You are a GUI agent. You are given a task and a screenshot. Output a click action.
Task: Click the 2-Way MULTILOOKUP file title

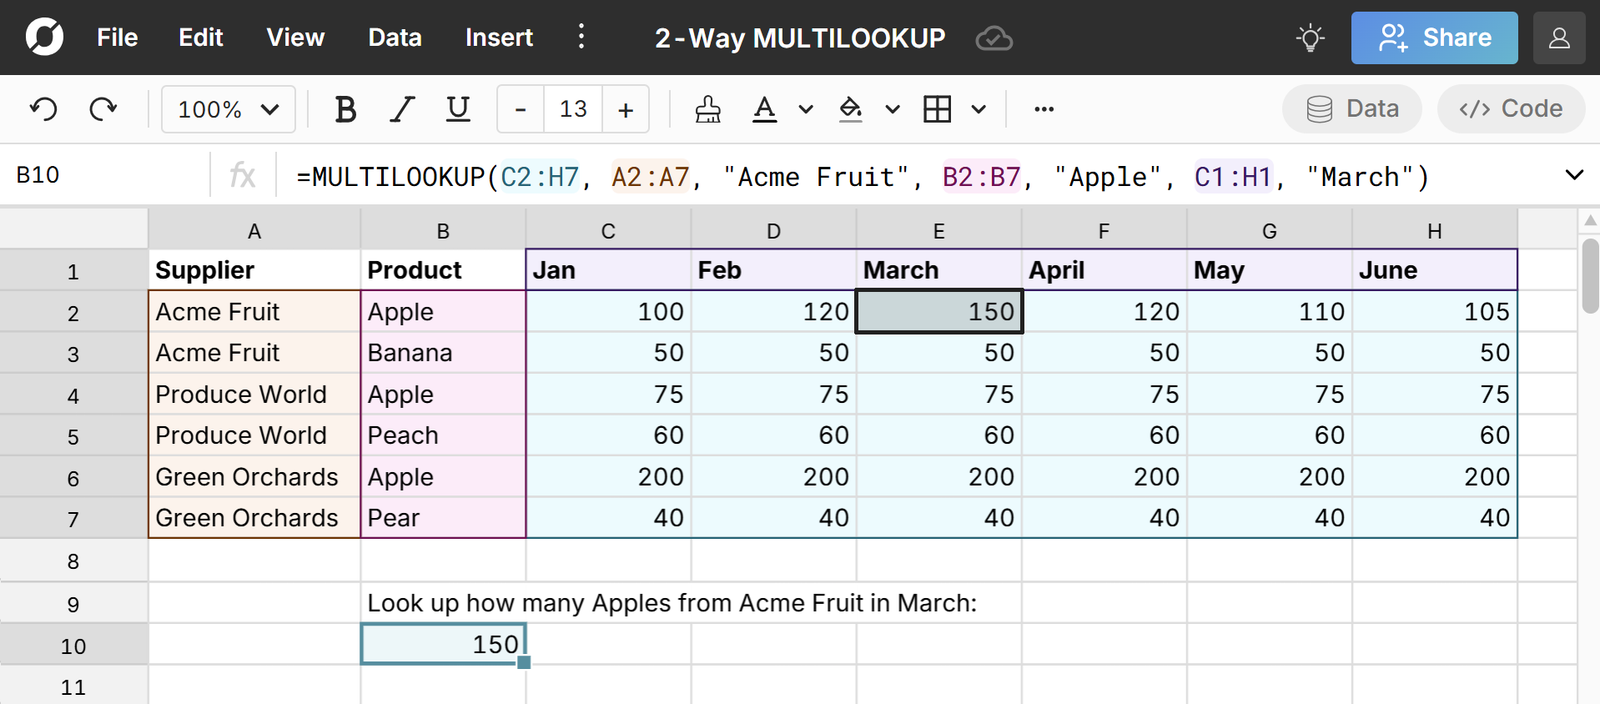[x=800, y=38]
